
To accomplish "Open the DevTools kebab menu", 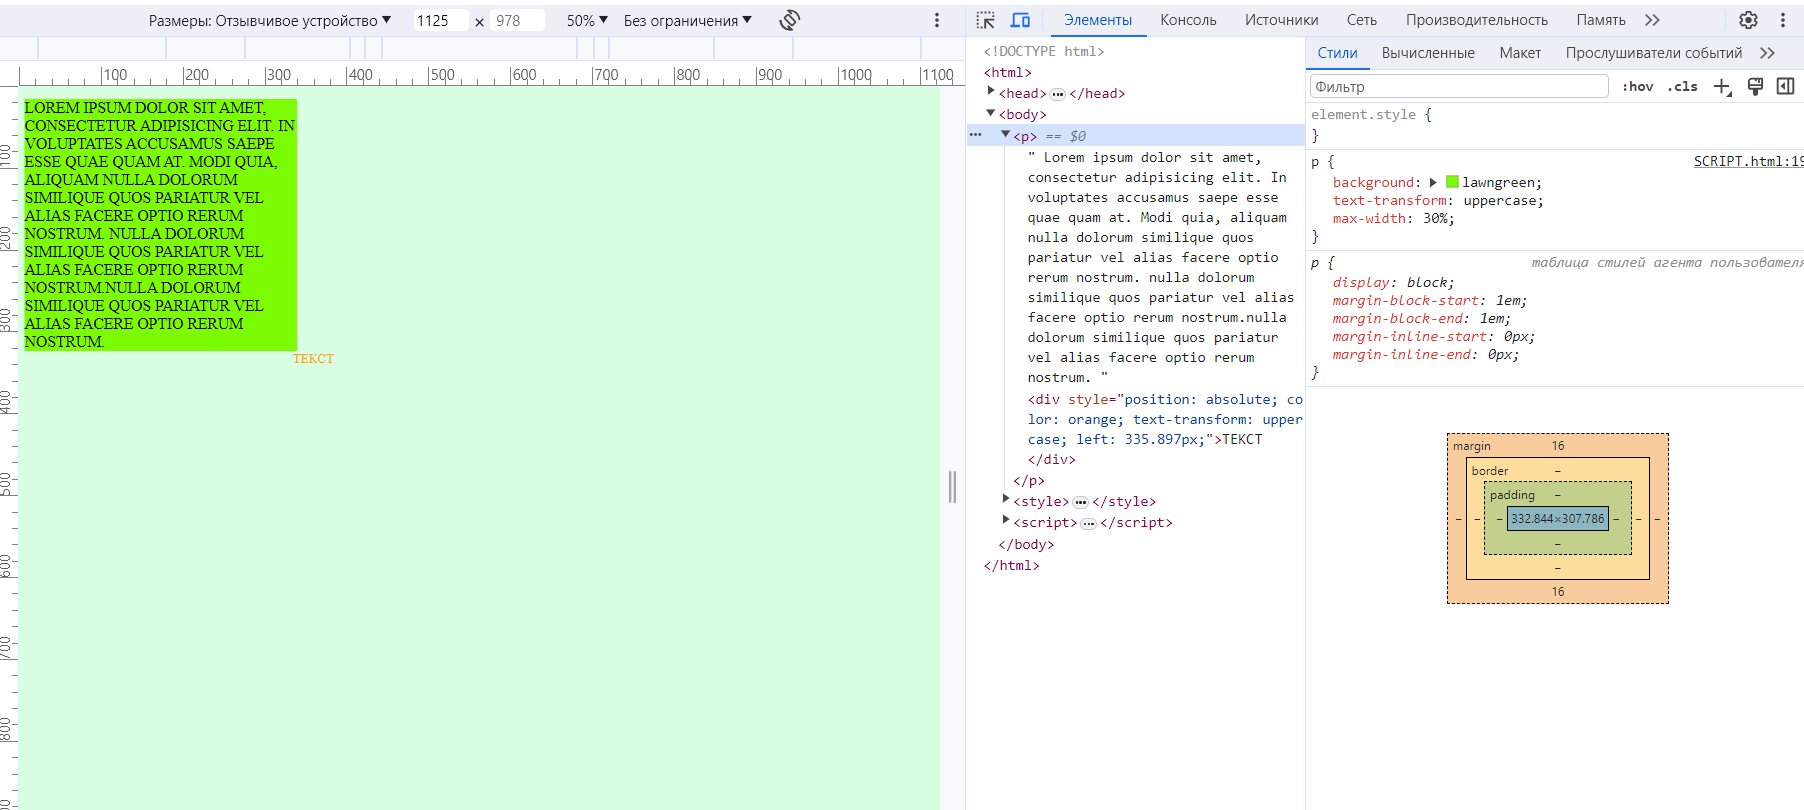I will [1782, 20].
